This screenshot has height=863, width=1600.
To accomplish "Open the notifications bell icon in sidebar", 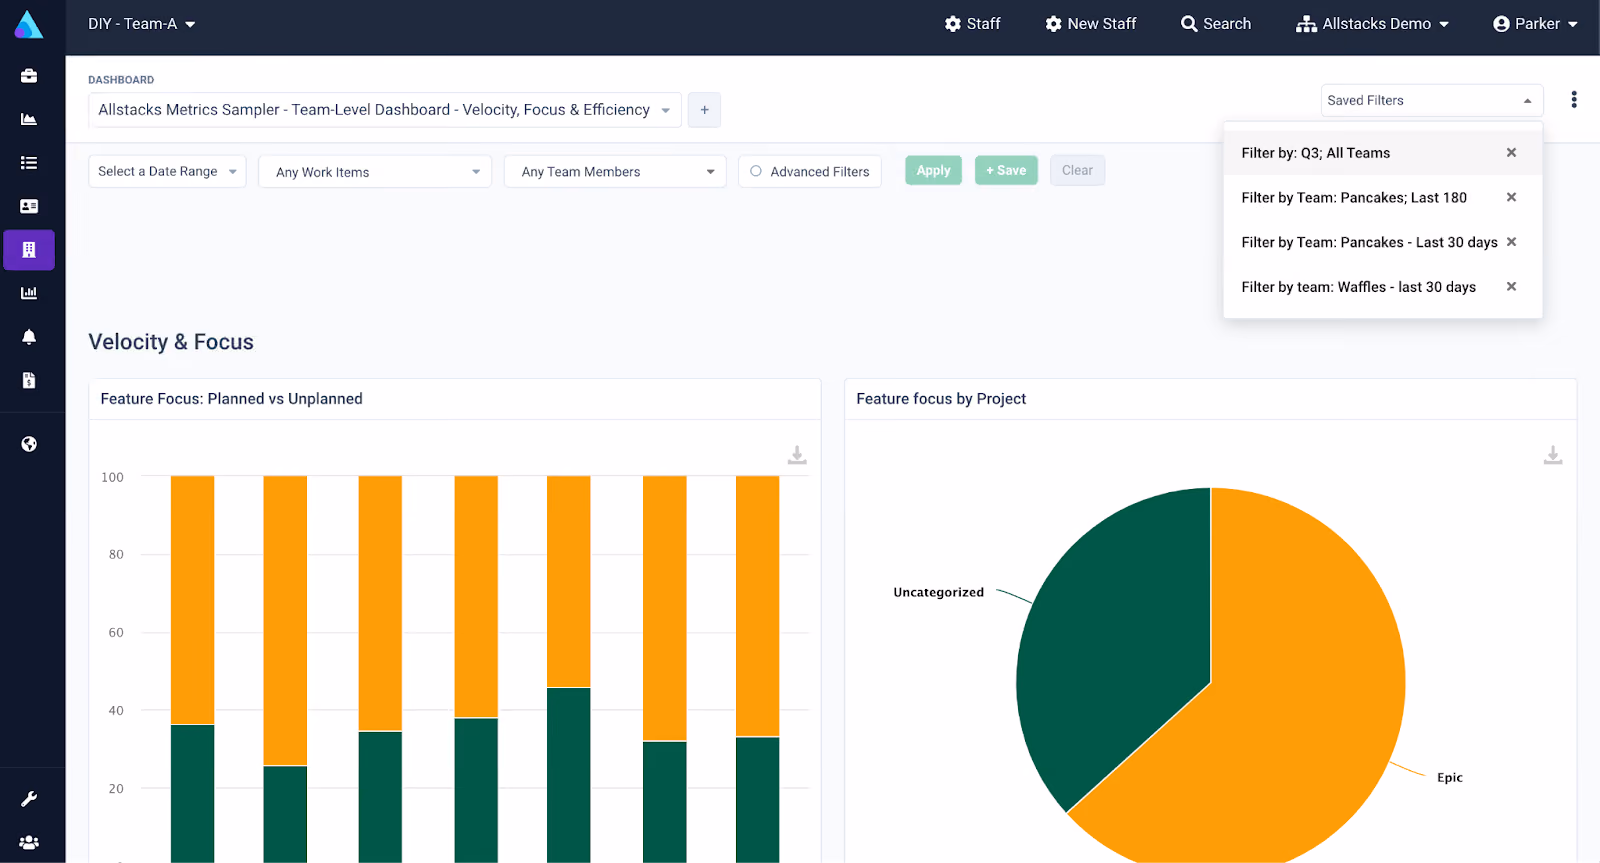I will click(x=29, y=337).
